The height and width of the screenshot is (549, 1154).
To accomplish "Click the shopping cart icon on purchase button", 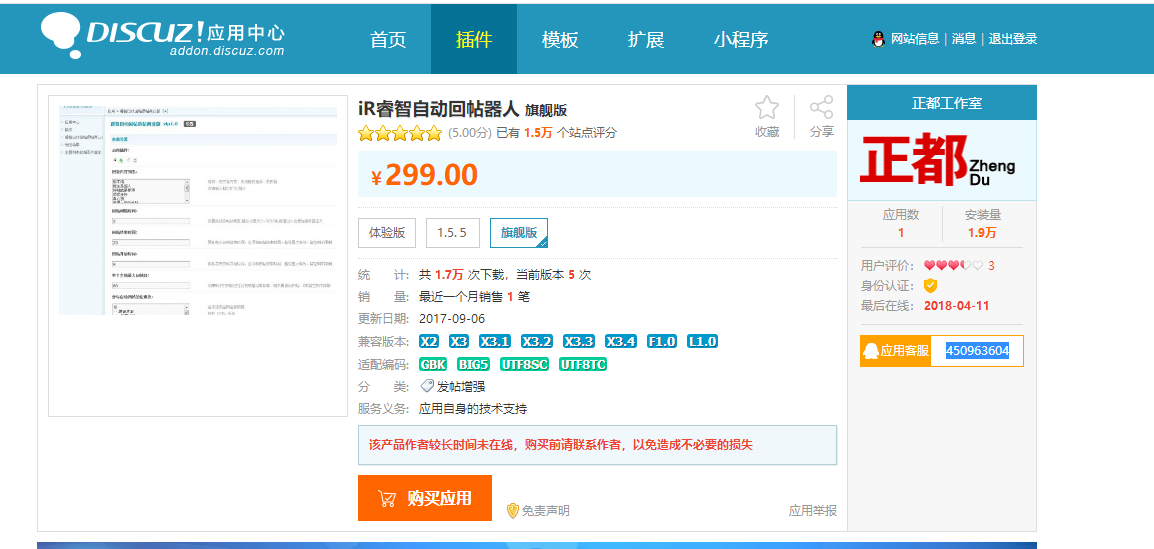I will (386, 499).
